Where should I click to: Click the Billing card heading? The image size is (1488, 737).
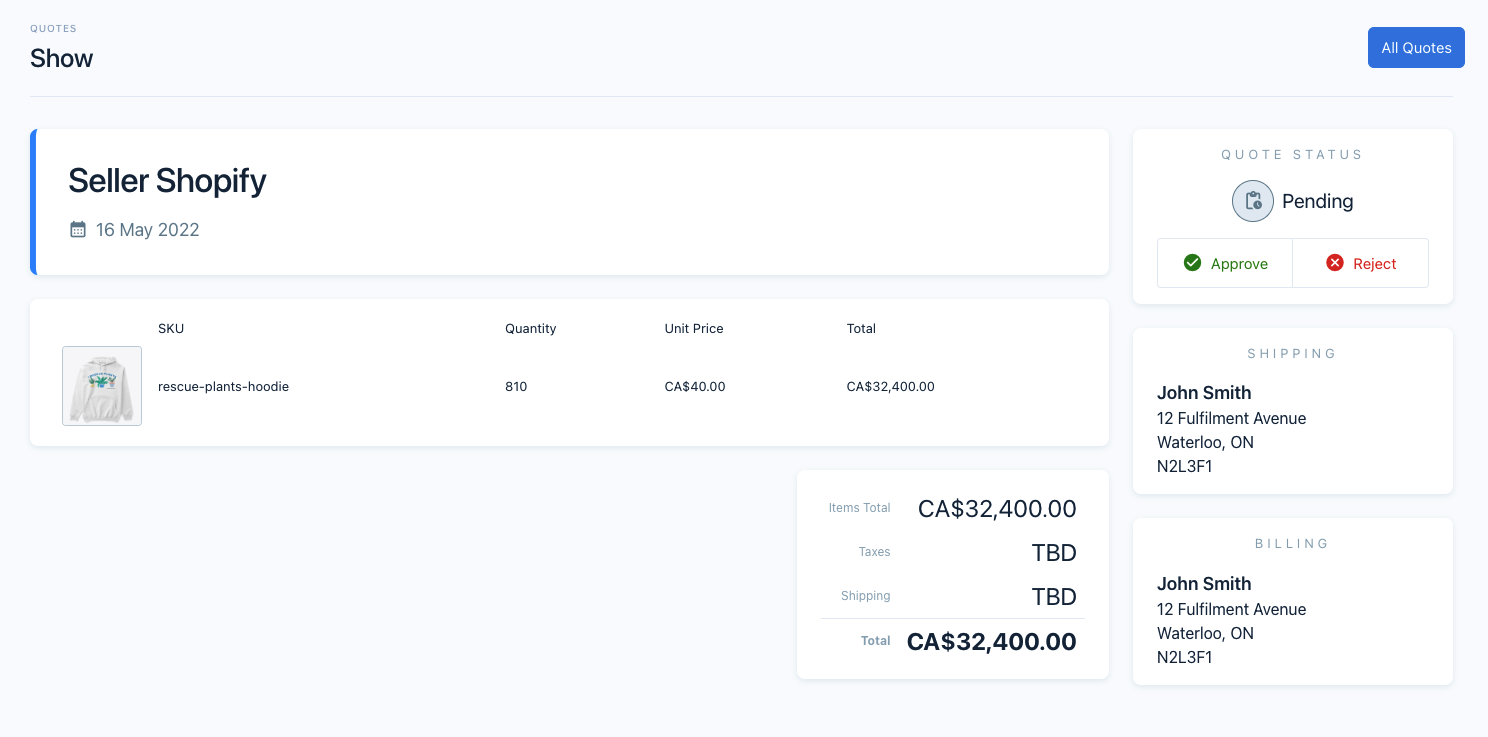click(x=1292, y=544)
